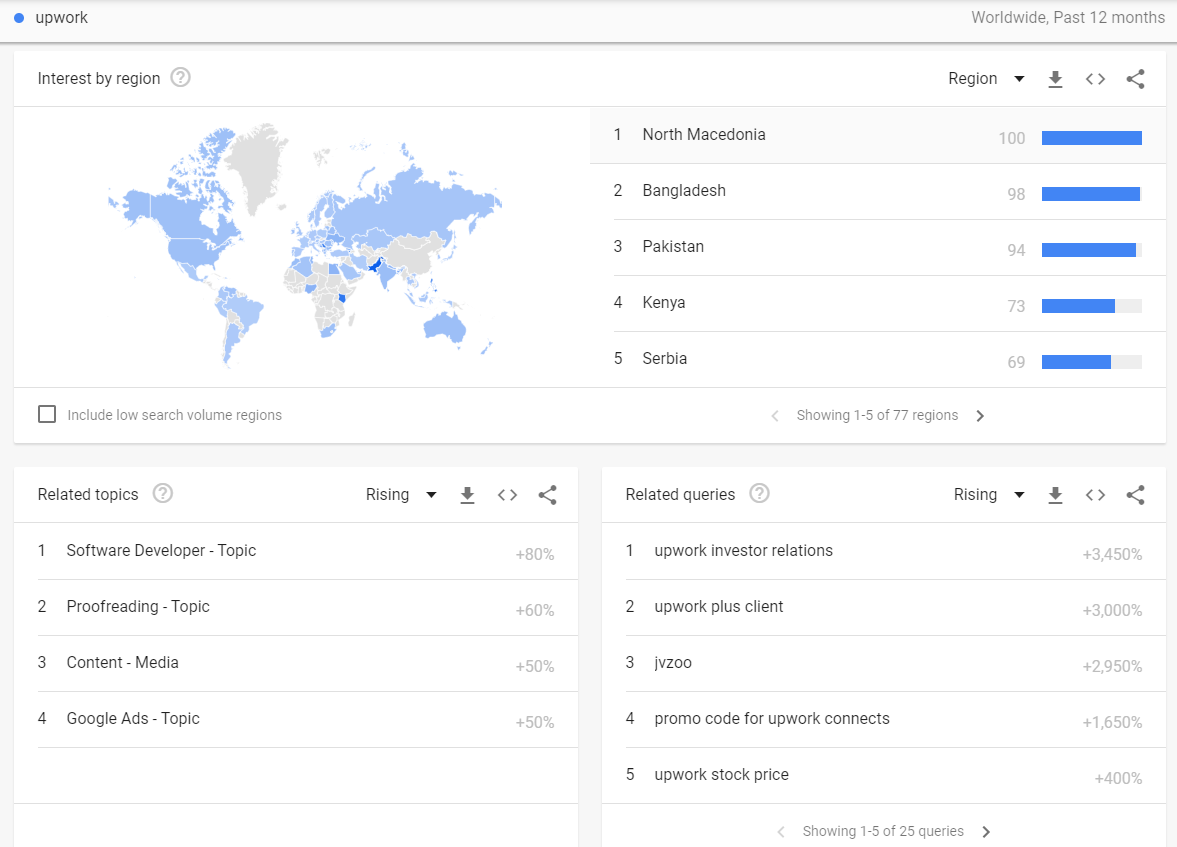
Task: Download Related topics data
Action: (467, 495)
